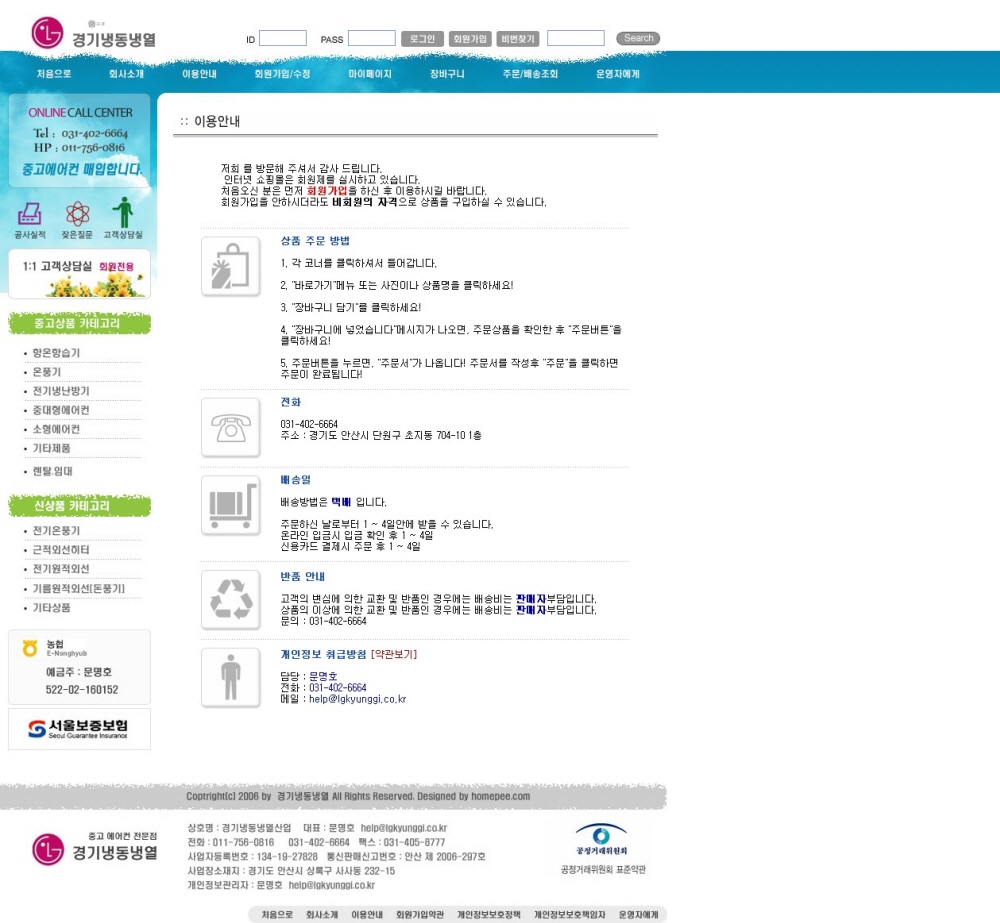The width and height of the screenshot is (1000, 923).
Task: Focus the ID input field
Action: coord(283,39)
